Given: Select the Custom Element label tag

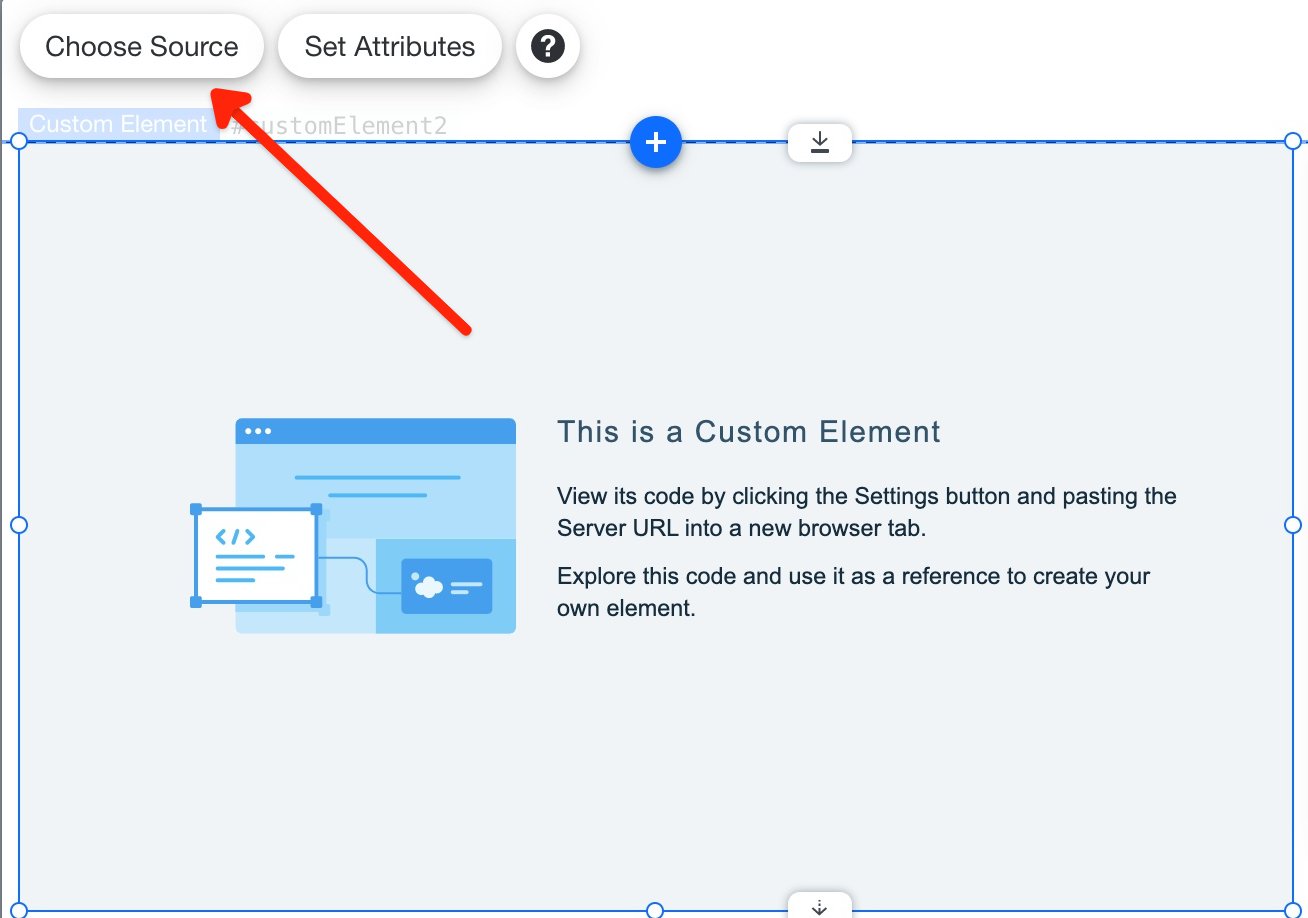Looking at the screenshot, I should 117,124.
